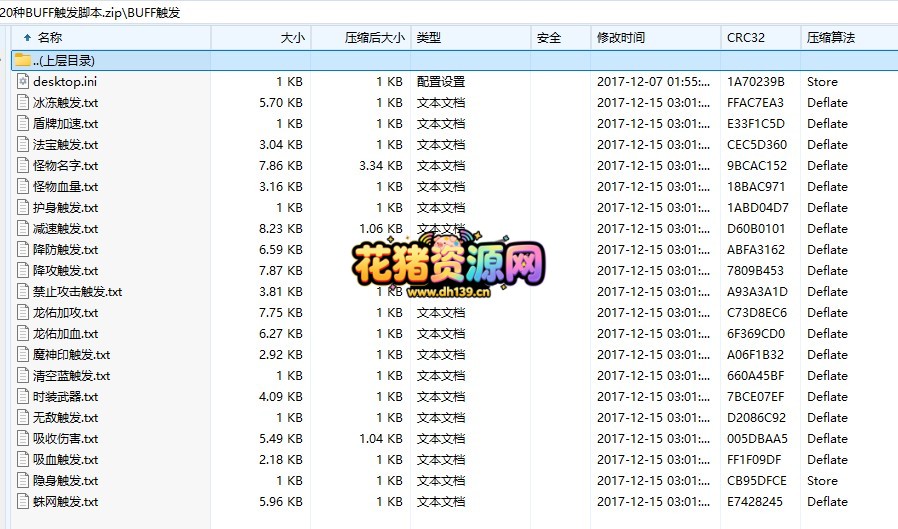Select the file name 禁止攻击触发.txt
Viewport: 898px width, 529px height.
click(x=77, y=292)
